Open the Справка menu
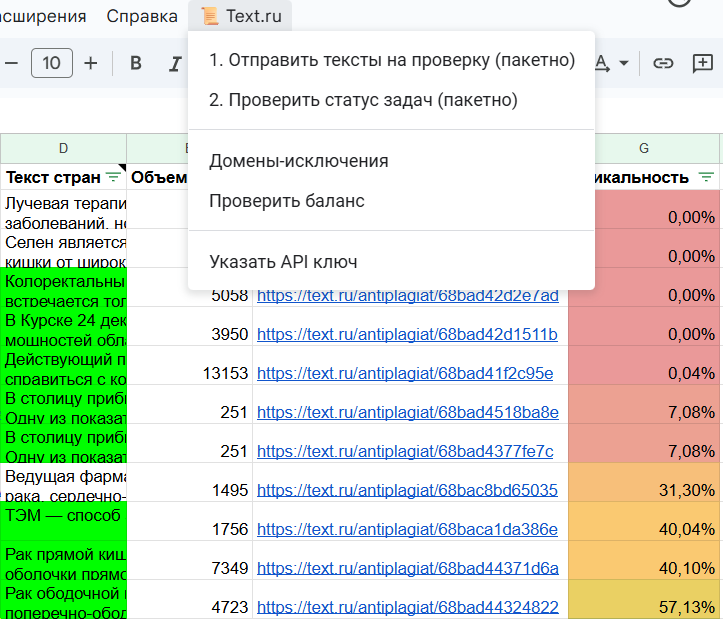The height and width of the screenshot is (619, 723). pos(142,16)
